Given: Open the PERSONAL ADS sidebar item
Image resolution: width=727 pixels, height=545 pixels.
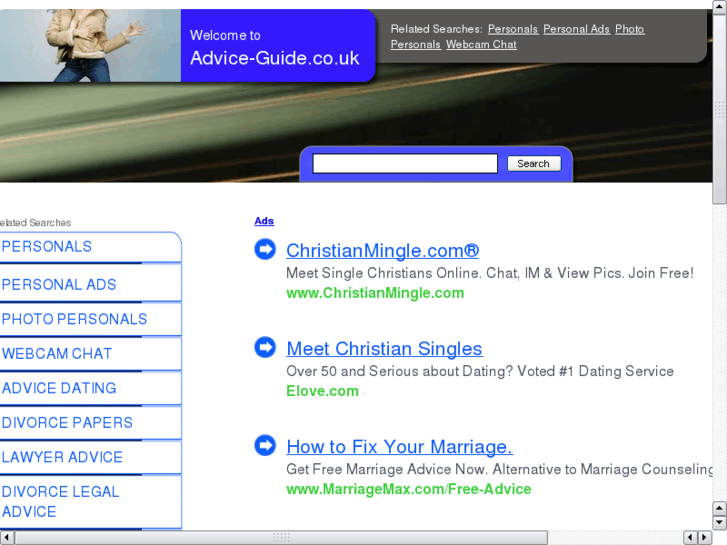Looking at the screenshot, I should coord(90,284).
